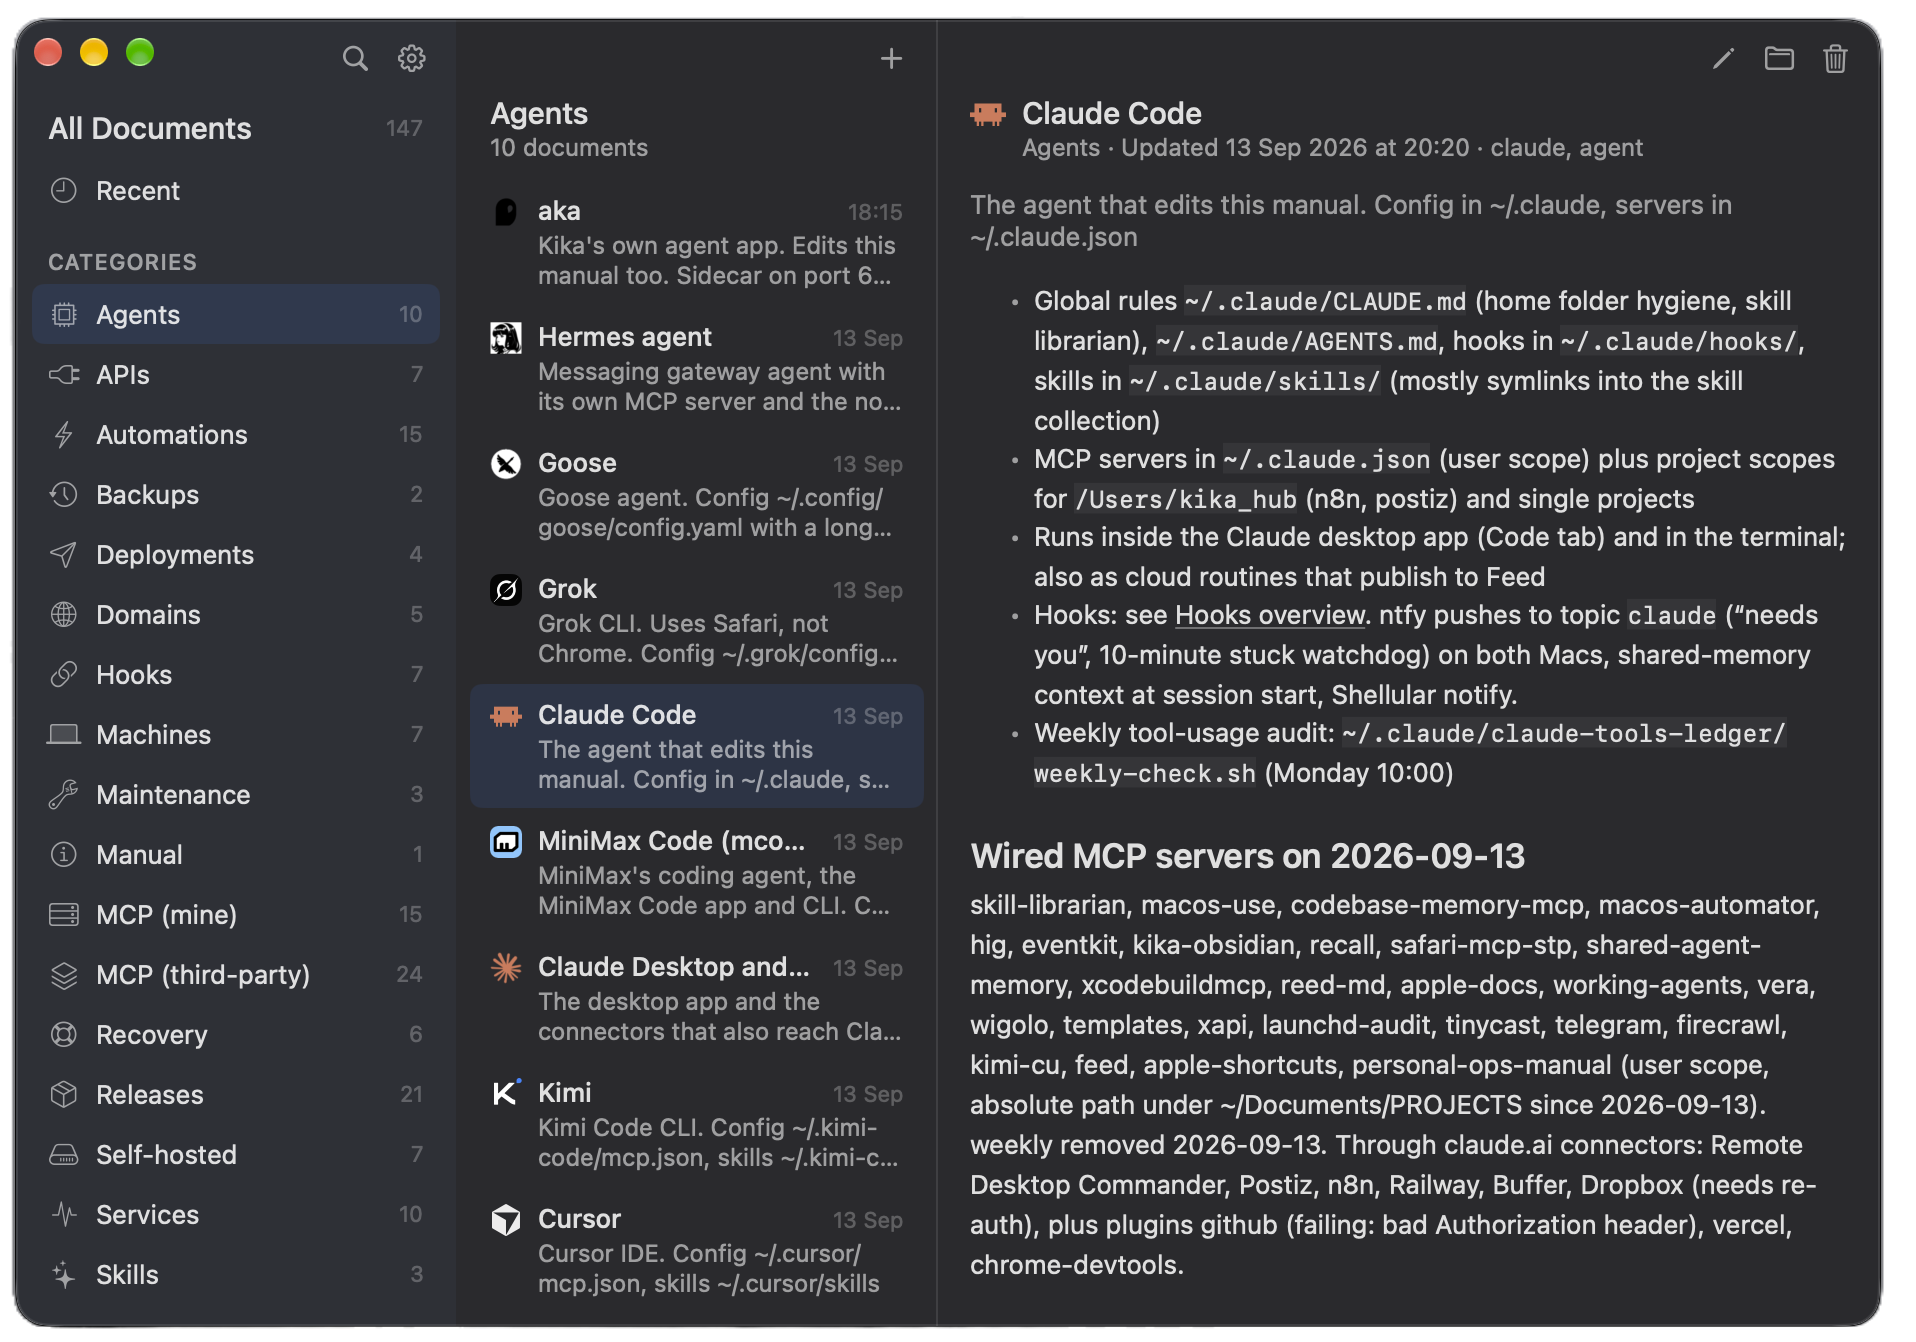This screenshot has width=1916, height=1342.
Task: Click the Agents list heading
Action: pos(539,114)
